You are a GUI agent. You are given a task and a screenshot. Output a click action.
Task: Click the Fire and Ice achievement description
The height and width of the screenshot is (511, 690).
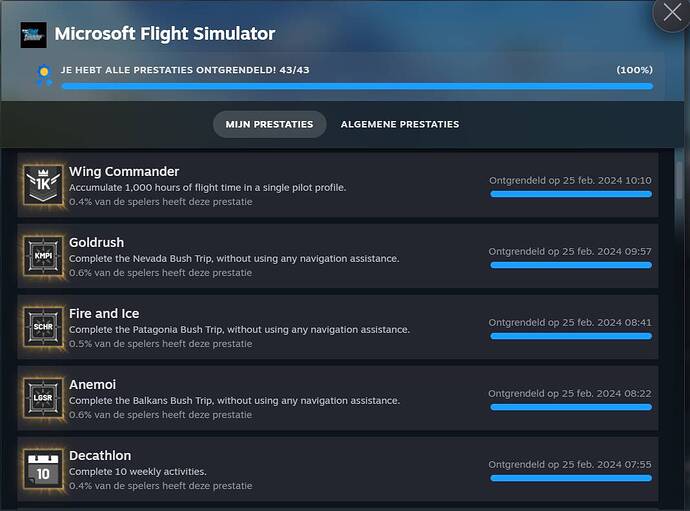(x=239, y=329)
